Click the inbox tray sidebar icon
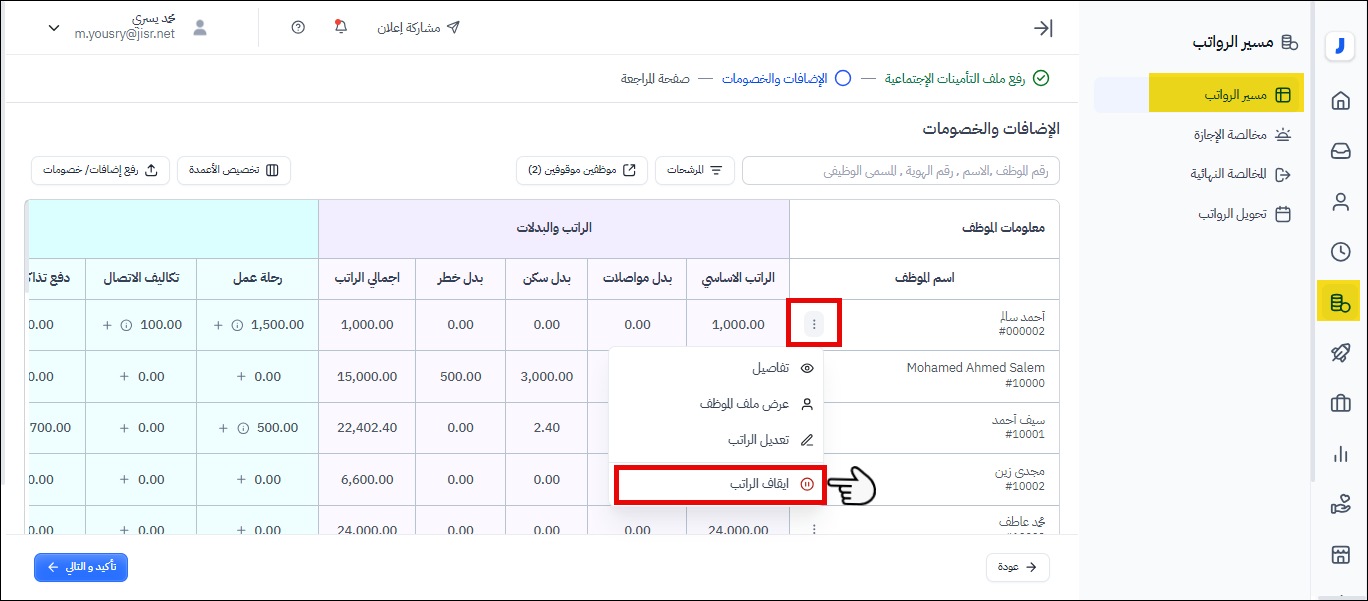This screenshot has height=601, width=1368. [x=1340, y=151]
